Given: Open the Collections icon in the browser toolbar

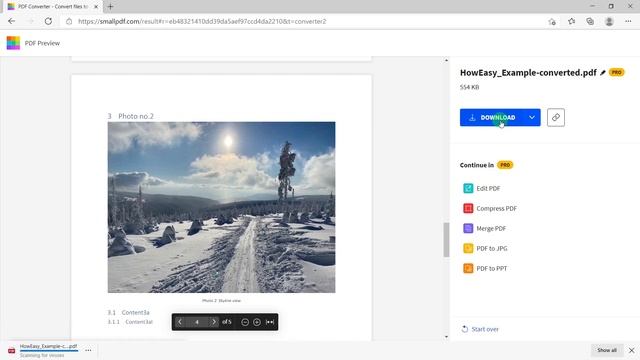Looking at the screenshot, I should pyautogui.click(x=590, y=21).
